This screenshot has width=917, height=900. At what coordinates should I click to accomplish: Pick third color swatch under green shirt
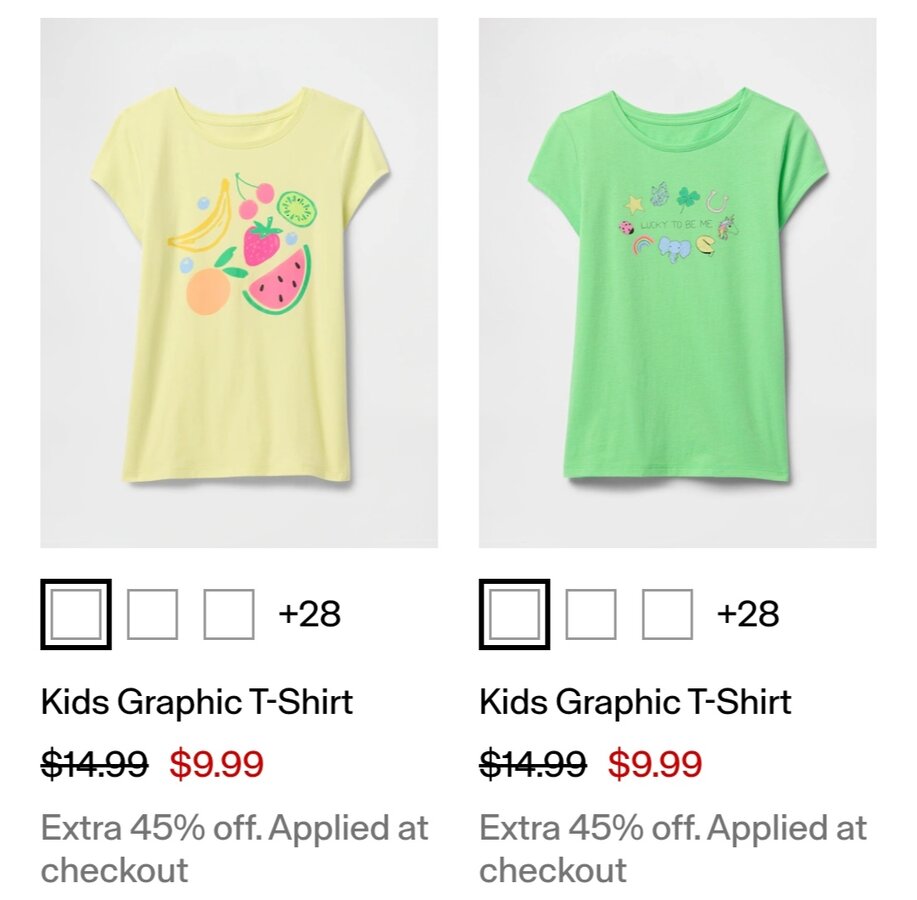coord(667,614)
